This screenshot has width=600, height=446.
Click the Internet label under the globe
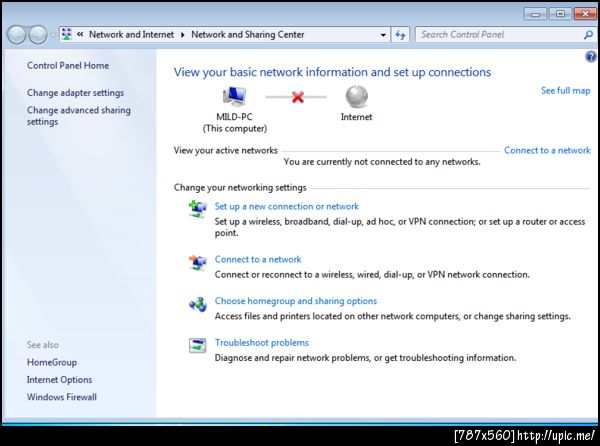pyautogui.click(x=357, y=117)
